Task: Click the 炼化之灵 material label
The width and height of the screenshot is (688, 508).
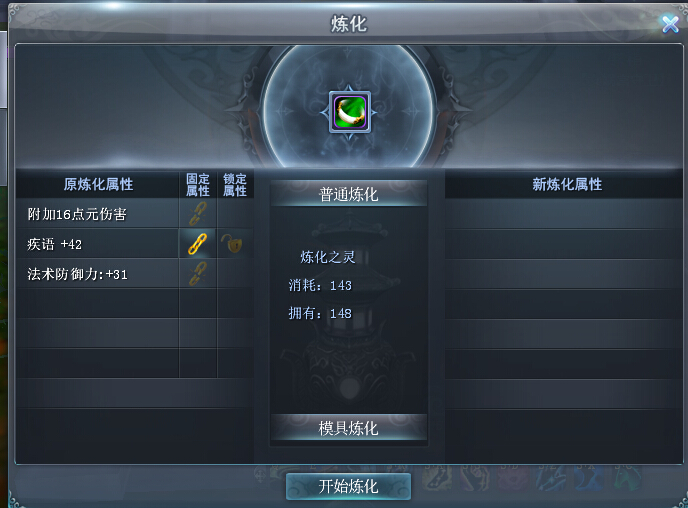Action: (x=328, y=257)
